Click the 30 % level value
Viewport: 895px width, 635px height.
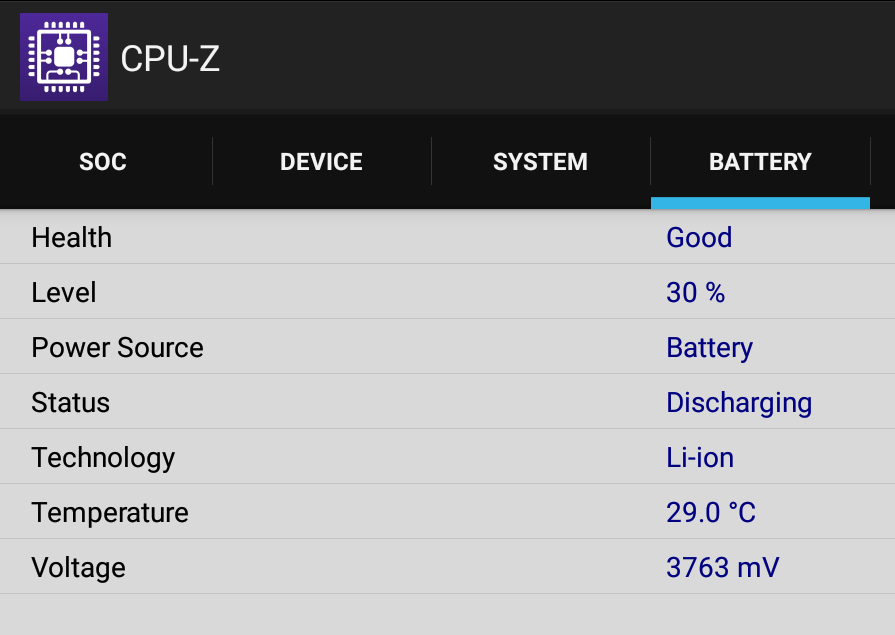(x=696, y=292)
